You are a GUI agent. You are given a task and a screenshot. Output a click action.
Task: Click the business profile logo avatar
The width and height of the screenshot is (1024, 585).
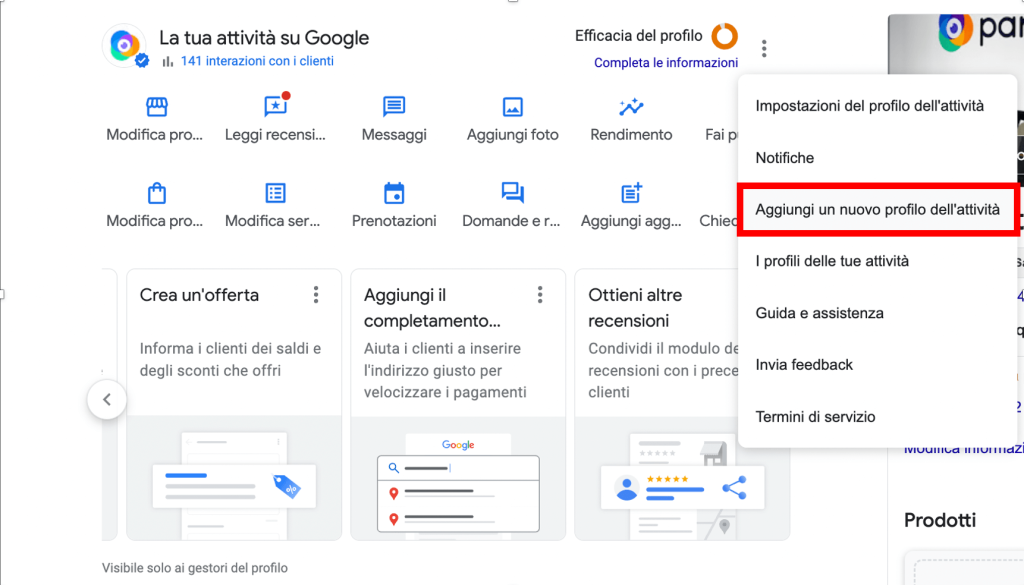pyautogui.click(x=125, y=46)
